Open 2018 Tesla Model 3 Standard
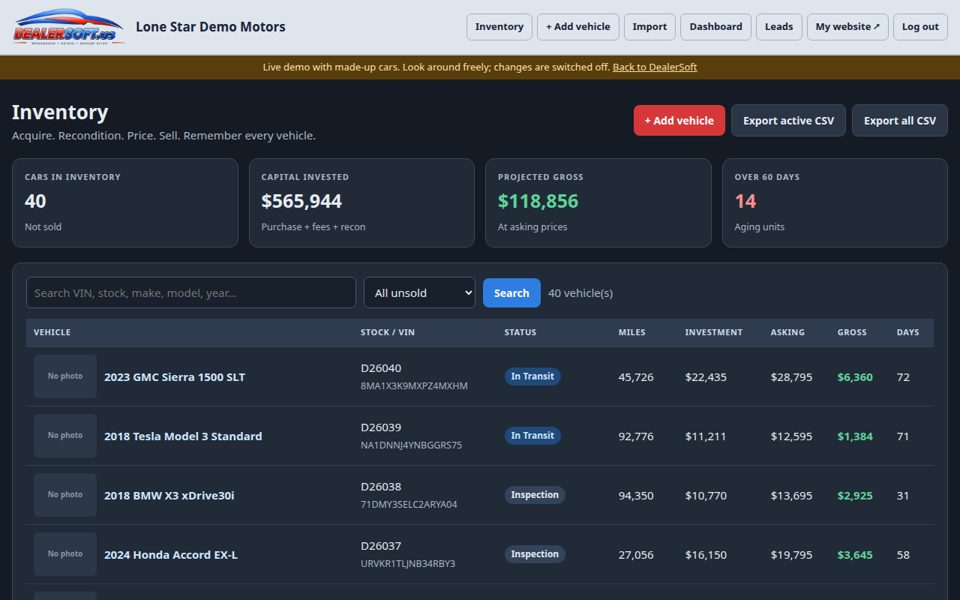The image size is (960, 600). pyautogui.click(x=183, y=437)
